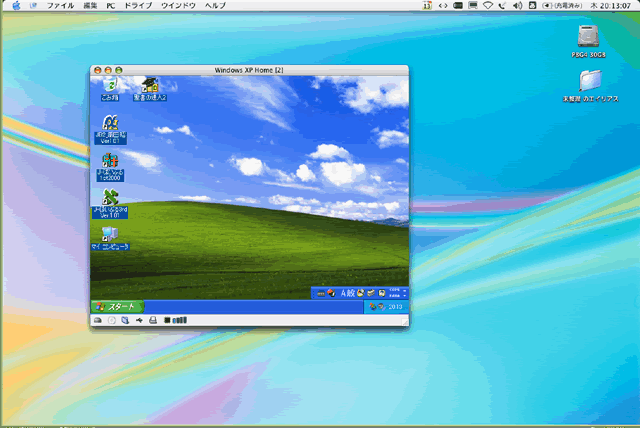Viewport: 640px width, 428px height.
Task: Click the IME pad icon
Action: pos(360,293)
